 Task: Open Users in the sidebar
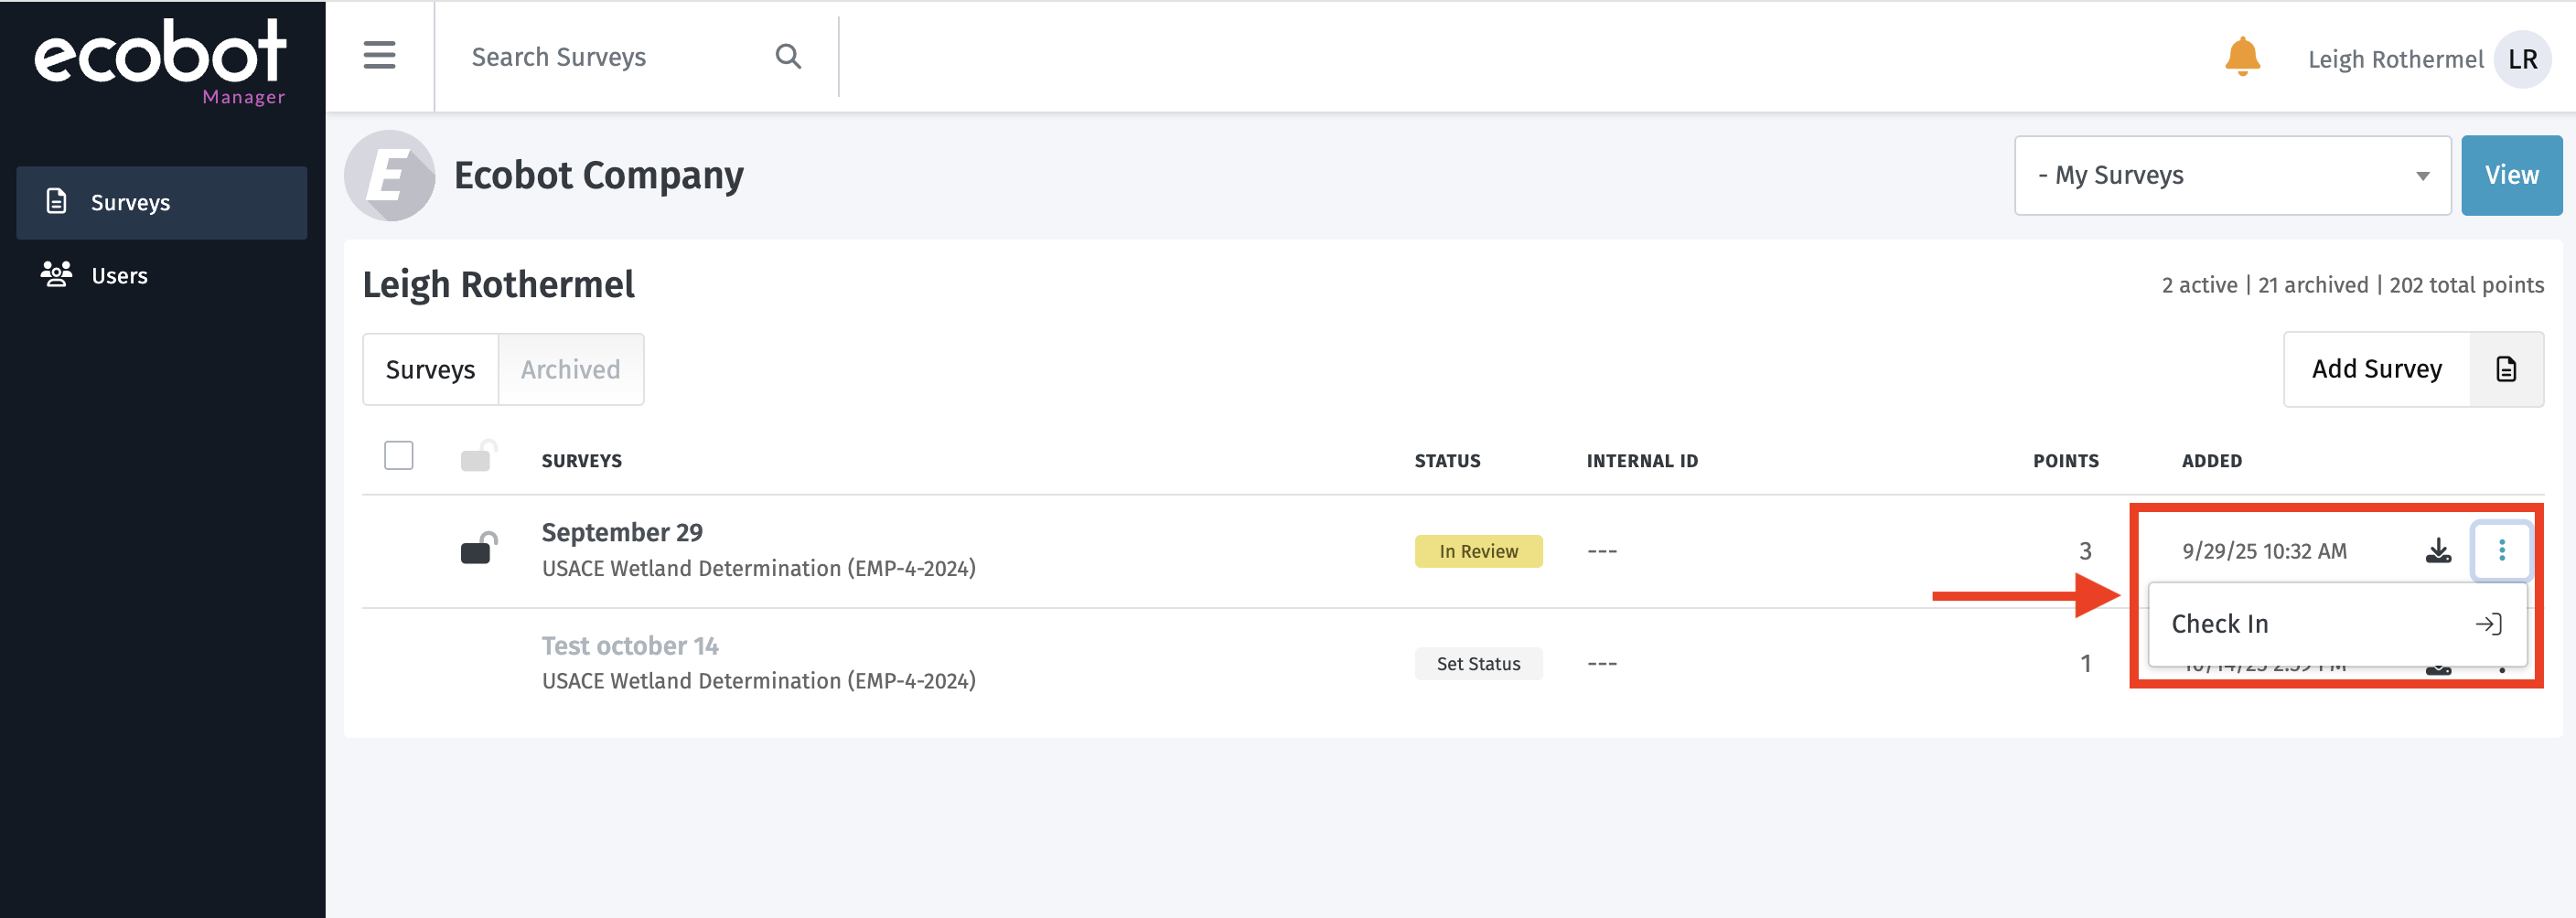tap(119, 276)
